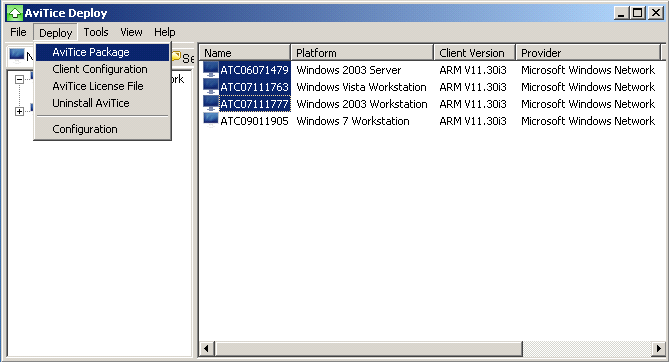Click the AviTice Deploy title bar icon
Viewport: 669px width, 362px height.
(15, 13)
